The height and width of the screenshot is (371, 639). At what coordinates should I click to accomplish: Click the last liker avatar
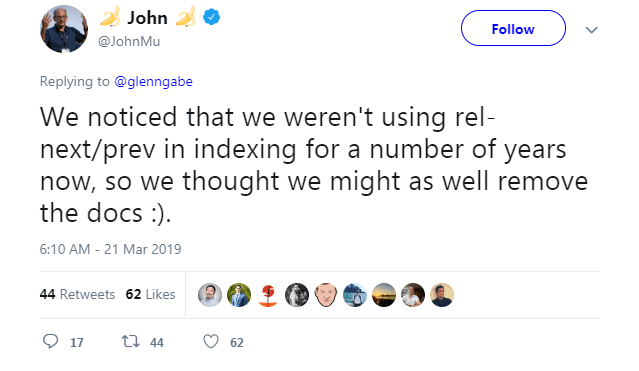pyautogui.click(x=442, y=295)
